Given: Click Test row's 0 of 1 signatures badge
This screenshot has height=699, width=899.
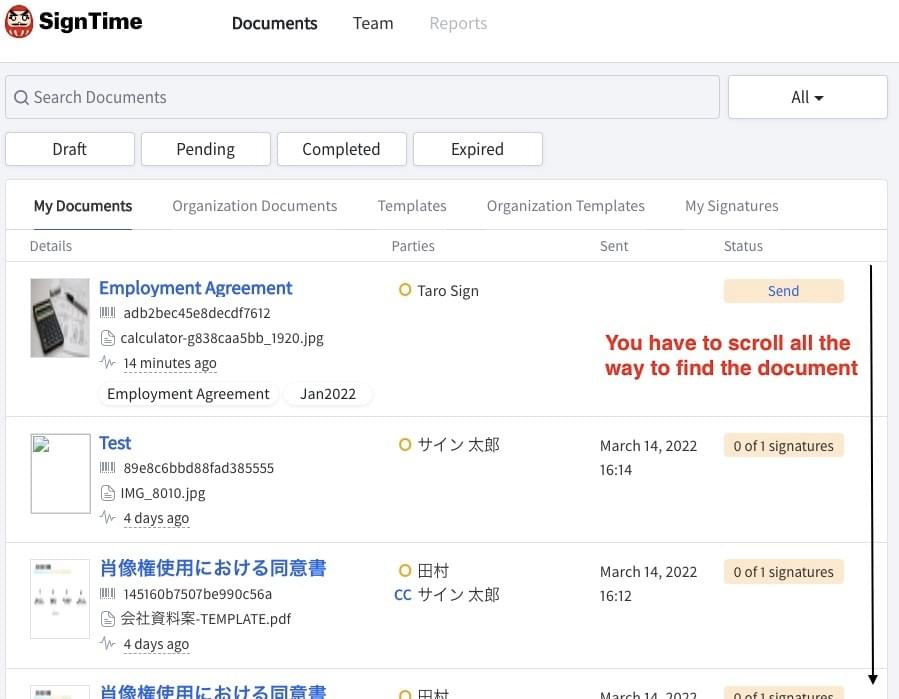Looking at the screenshot, I should [x=783, y=446].
